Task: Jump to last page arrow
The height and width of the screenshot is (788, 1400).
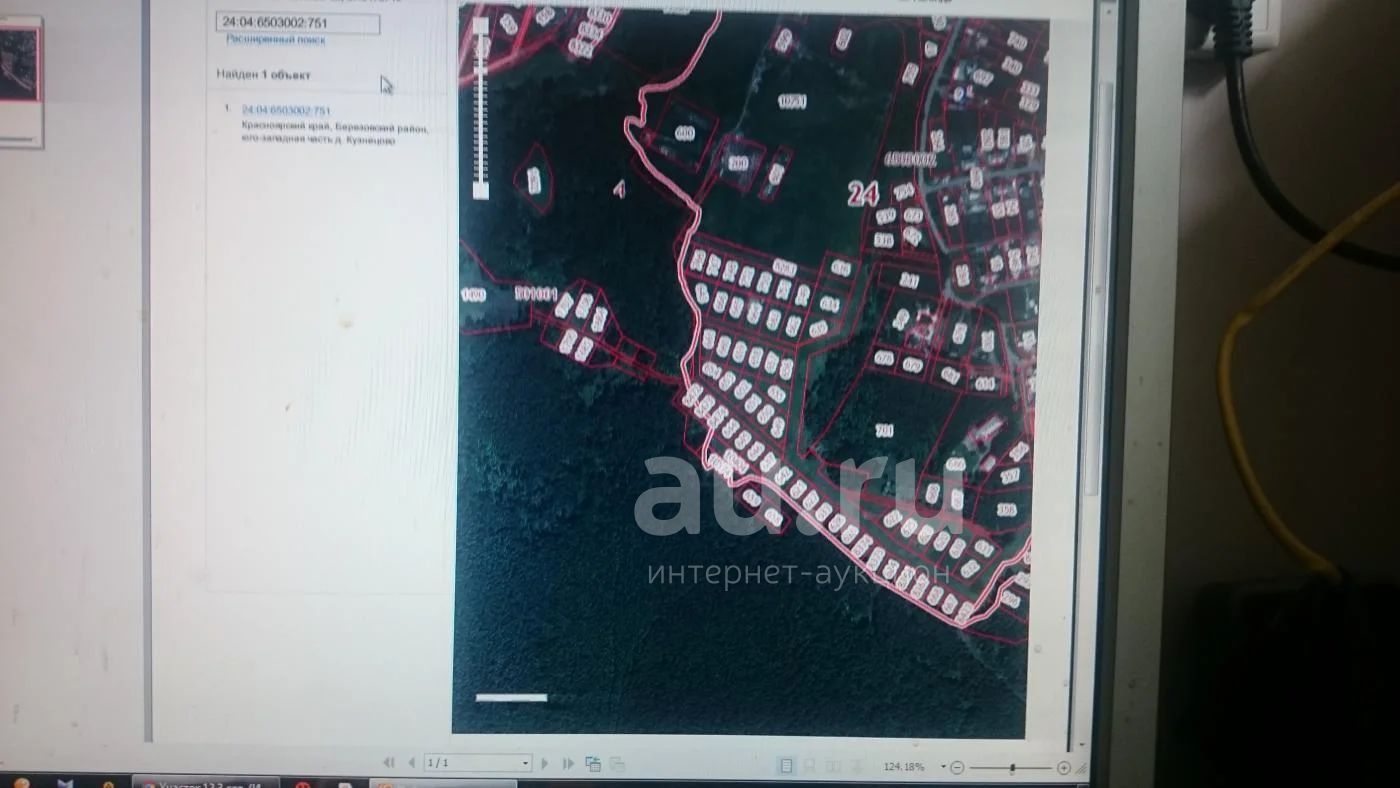Action: [568, 764]
